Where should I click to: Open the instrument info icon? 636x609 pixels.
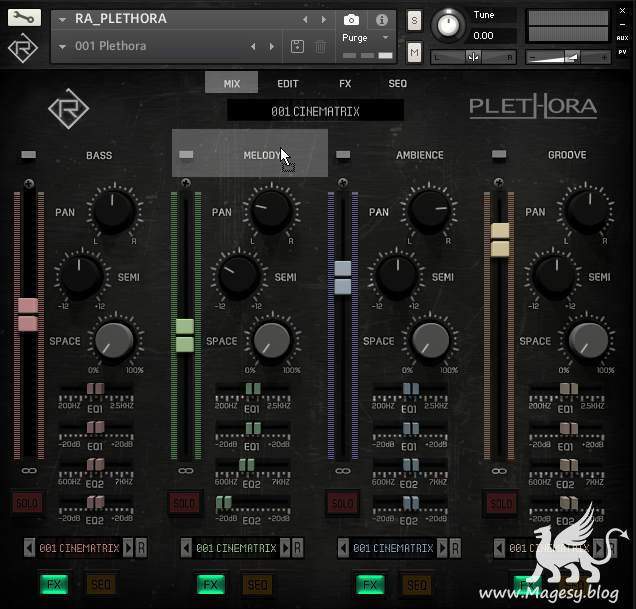coord(381,19)
